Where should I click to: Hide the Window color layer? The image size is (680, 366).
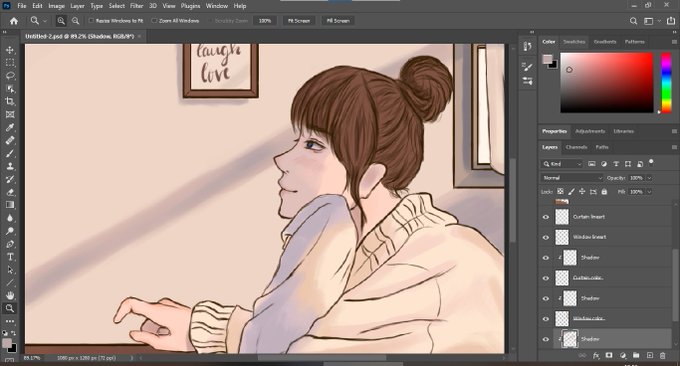[x=546, y=319]
